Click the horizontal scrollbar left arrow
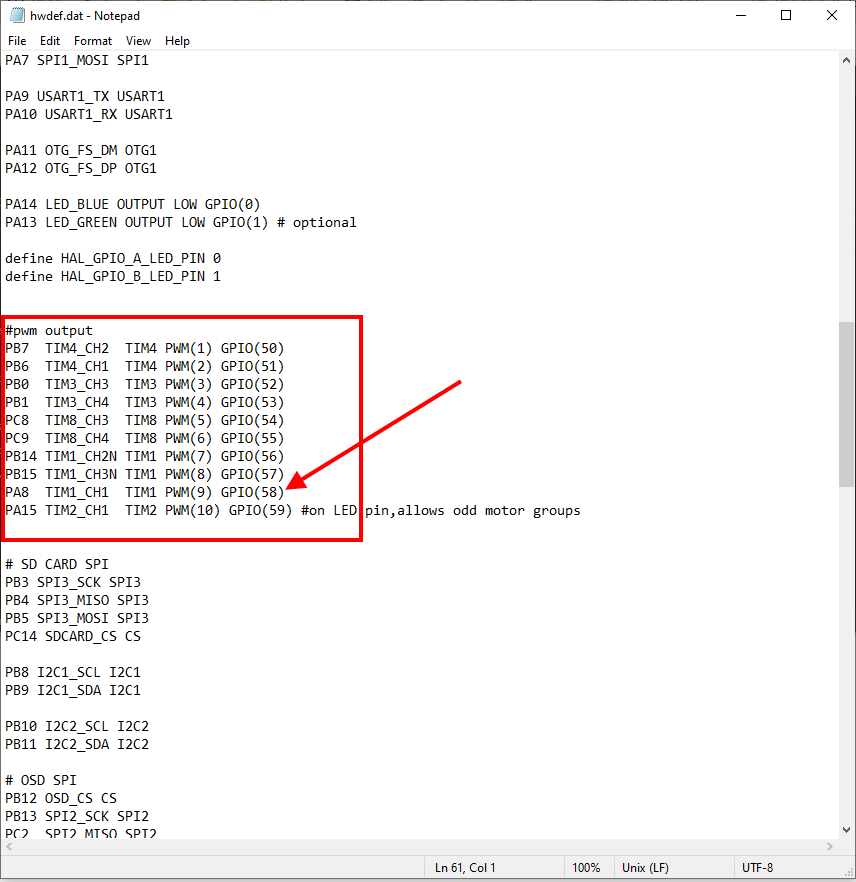This screenshot has height=882, width=856. (x=8, y=848)
